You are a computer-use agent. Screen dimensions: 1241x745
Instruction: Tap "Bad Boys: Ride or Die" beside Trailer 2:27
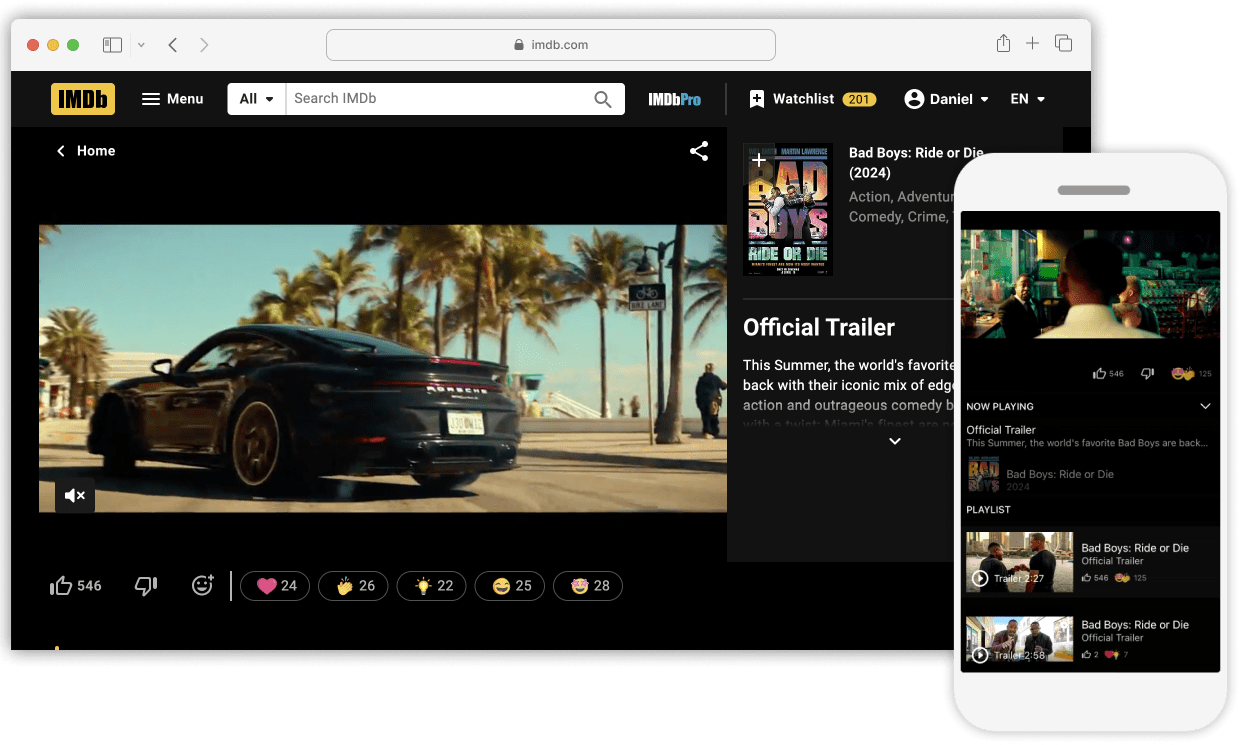[1135, 548]
